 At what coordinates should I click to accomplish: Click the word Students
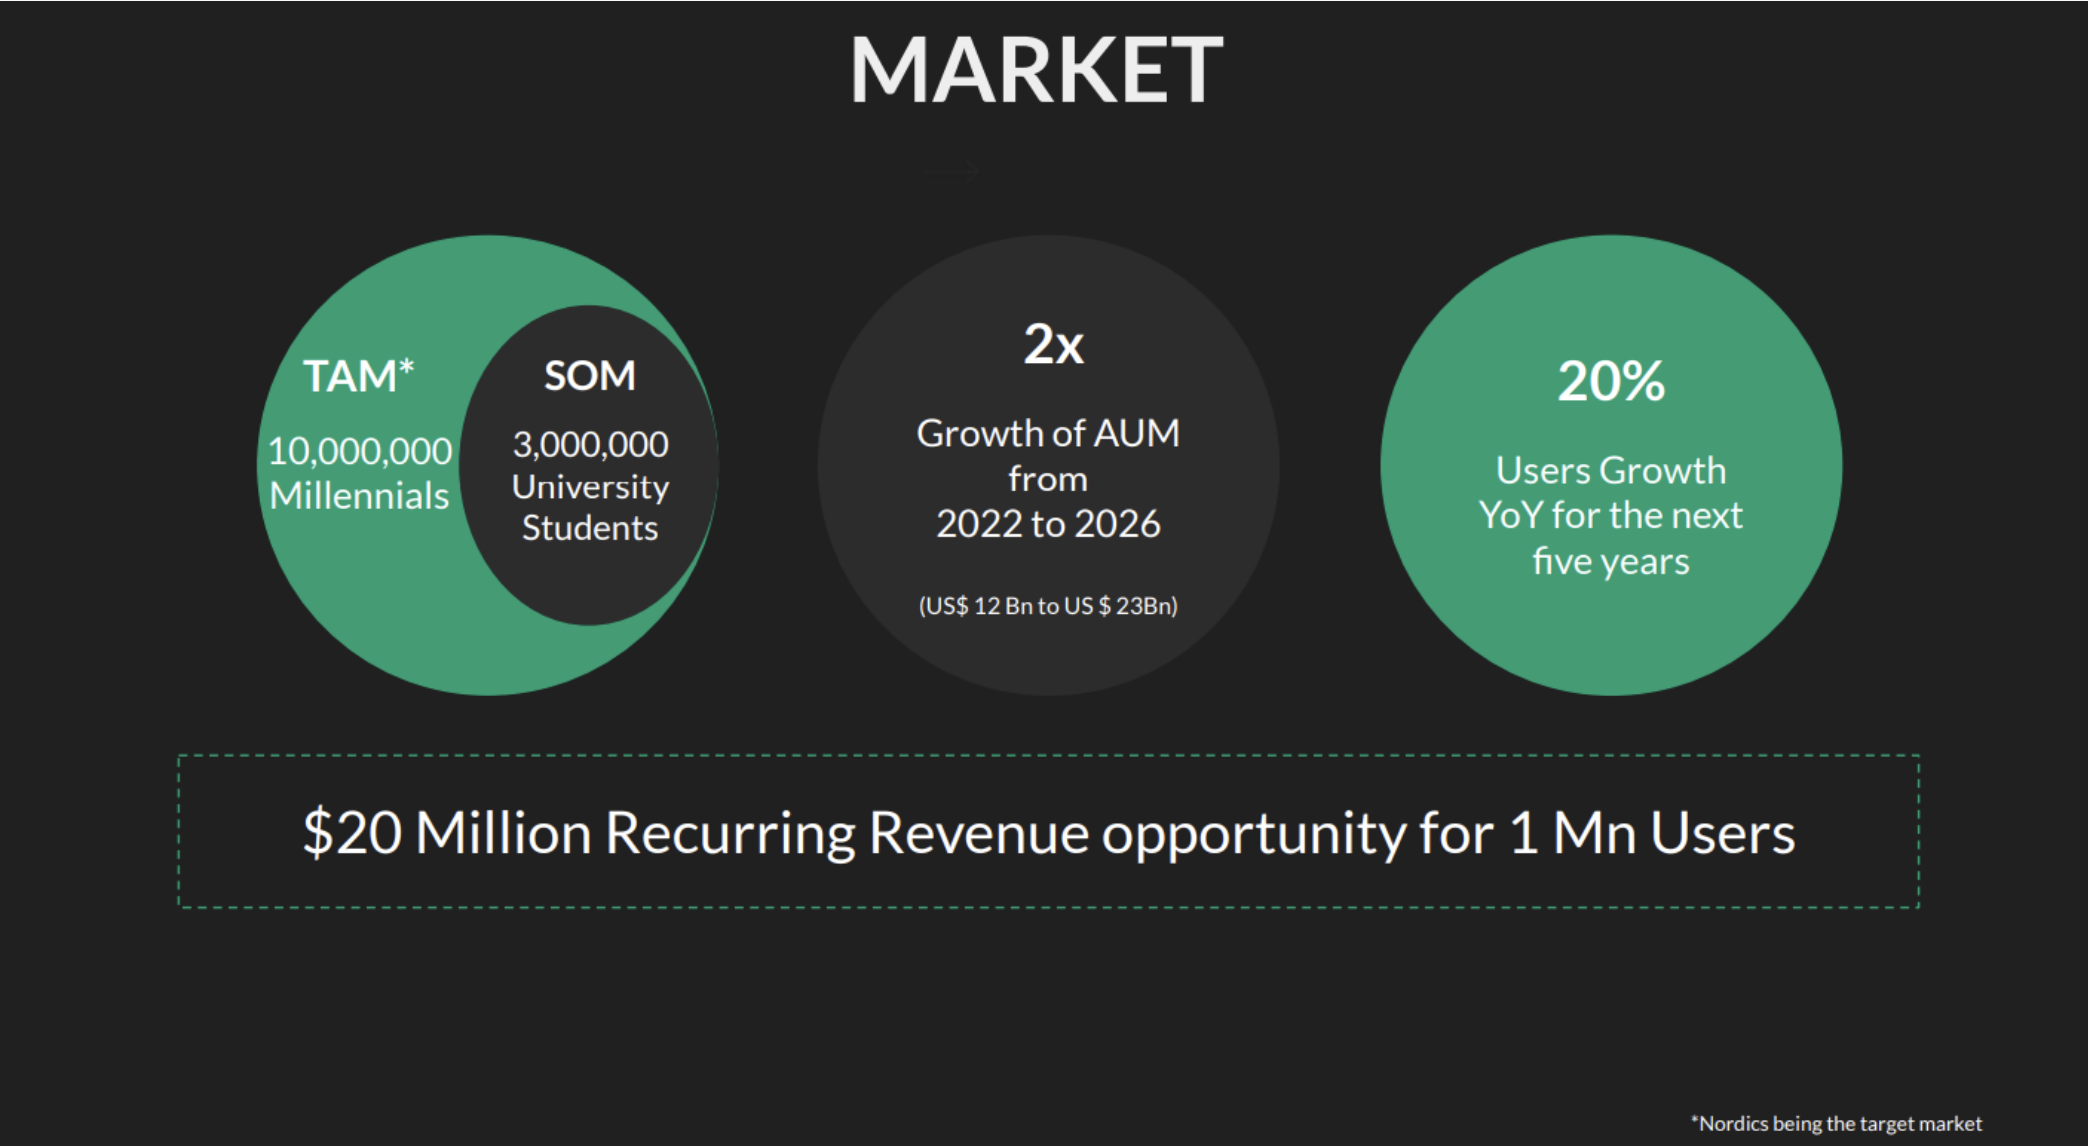click(590, 527)
